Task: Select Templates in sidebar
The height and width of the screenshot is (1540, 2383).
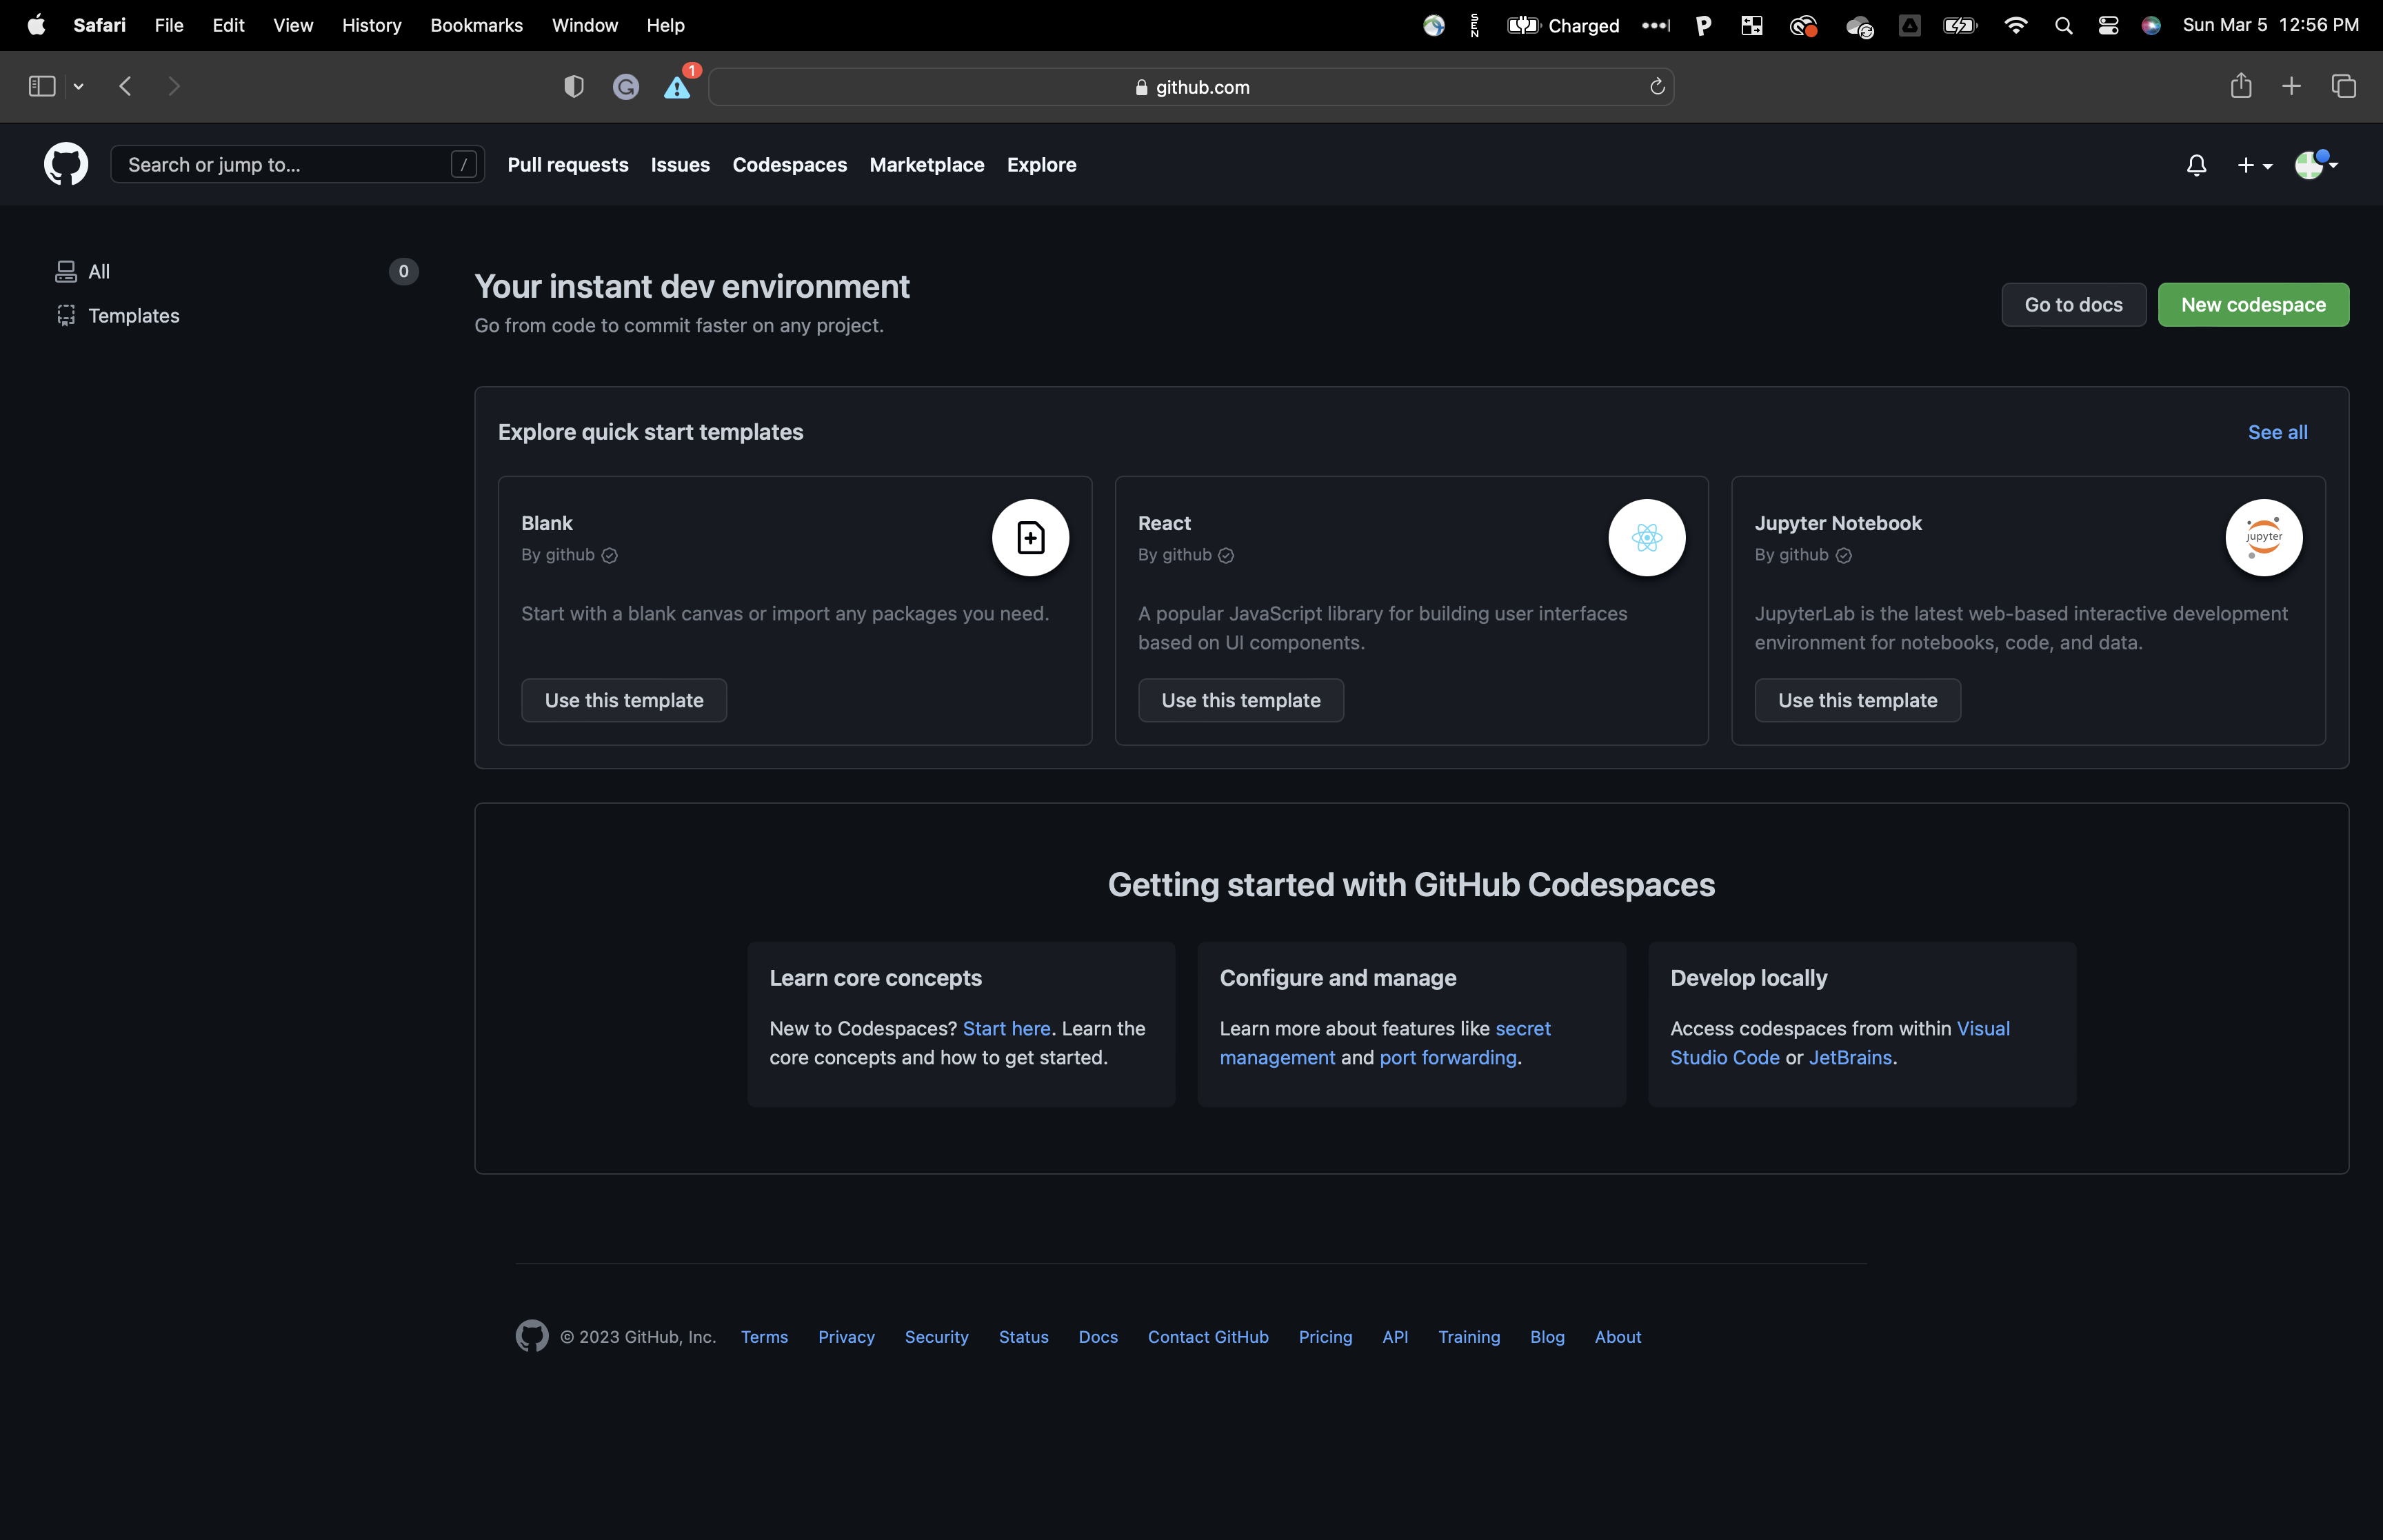Action: pos(236,316)
